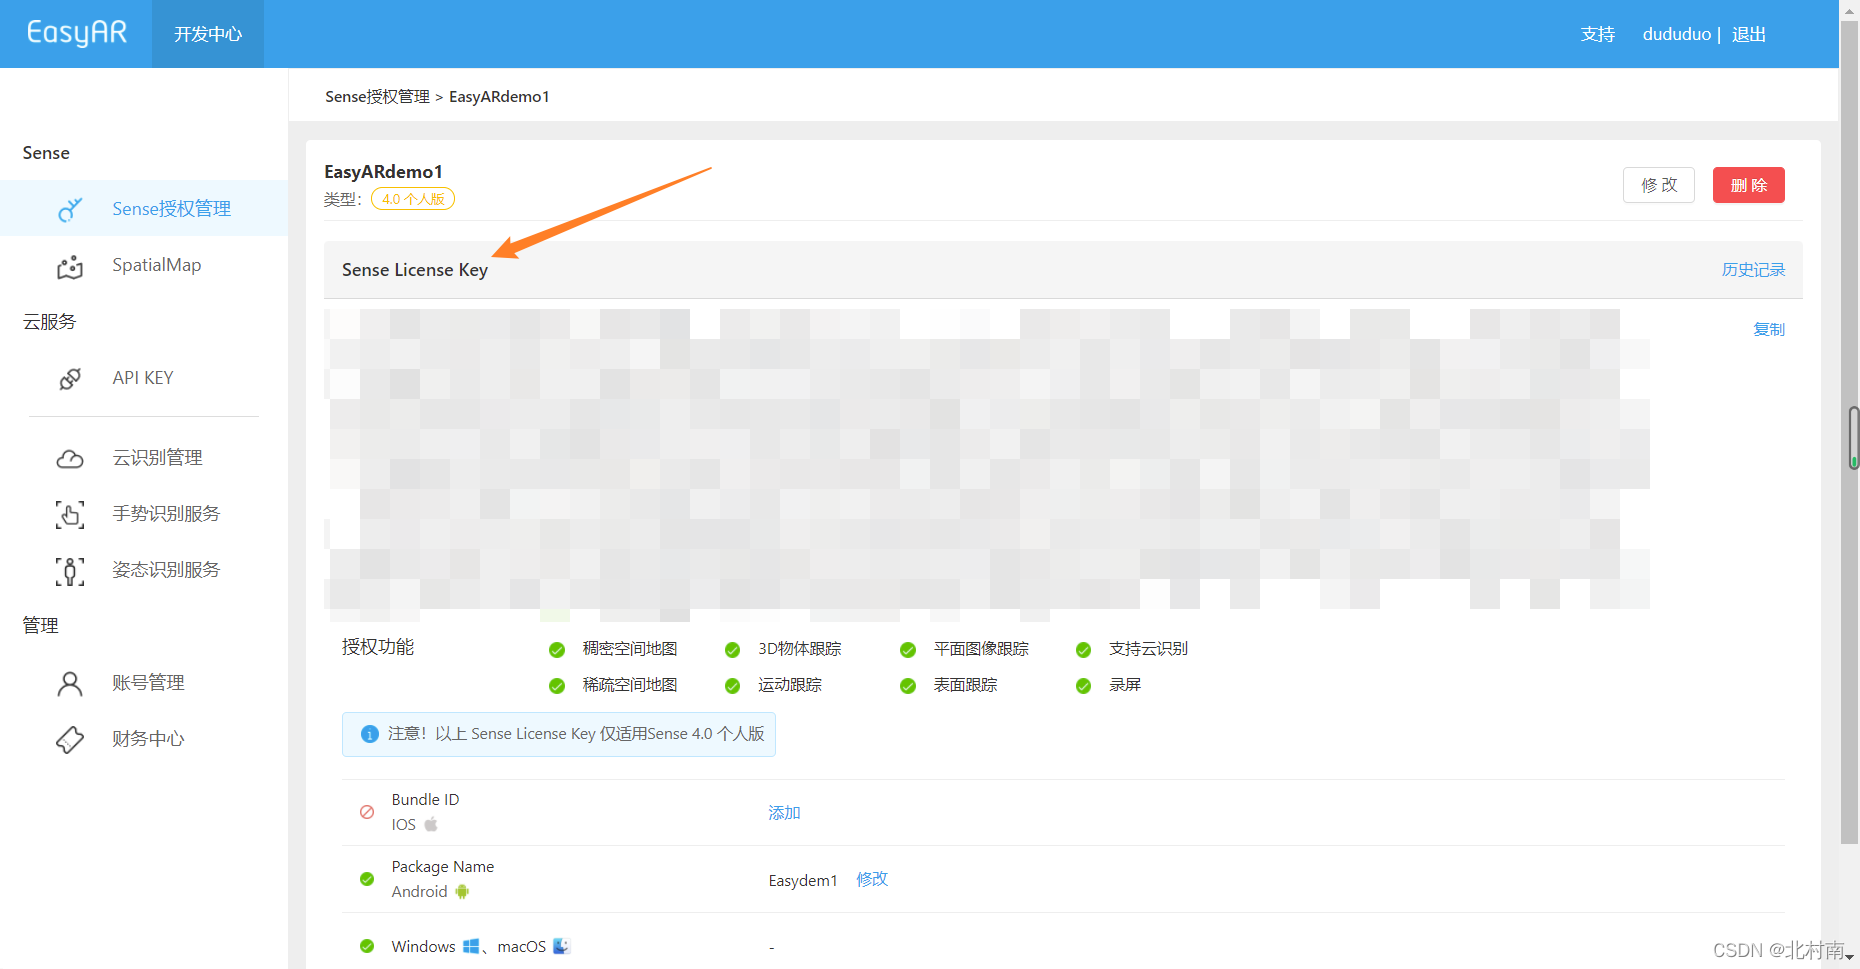Image resolution: width=1860 pixels, height=969 pixels.
Task: Click the red 删除 button
Action: coord(1749,185)
